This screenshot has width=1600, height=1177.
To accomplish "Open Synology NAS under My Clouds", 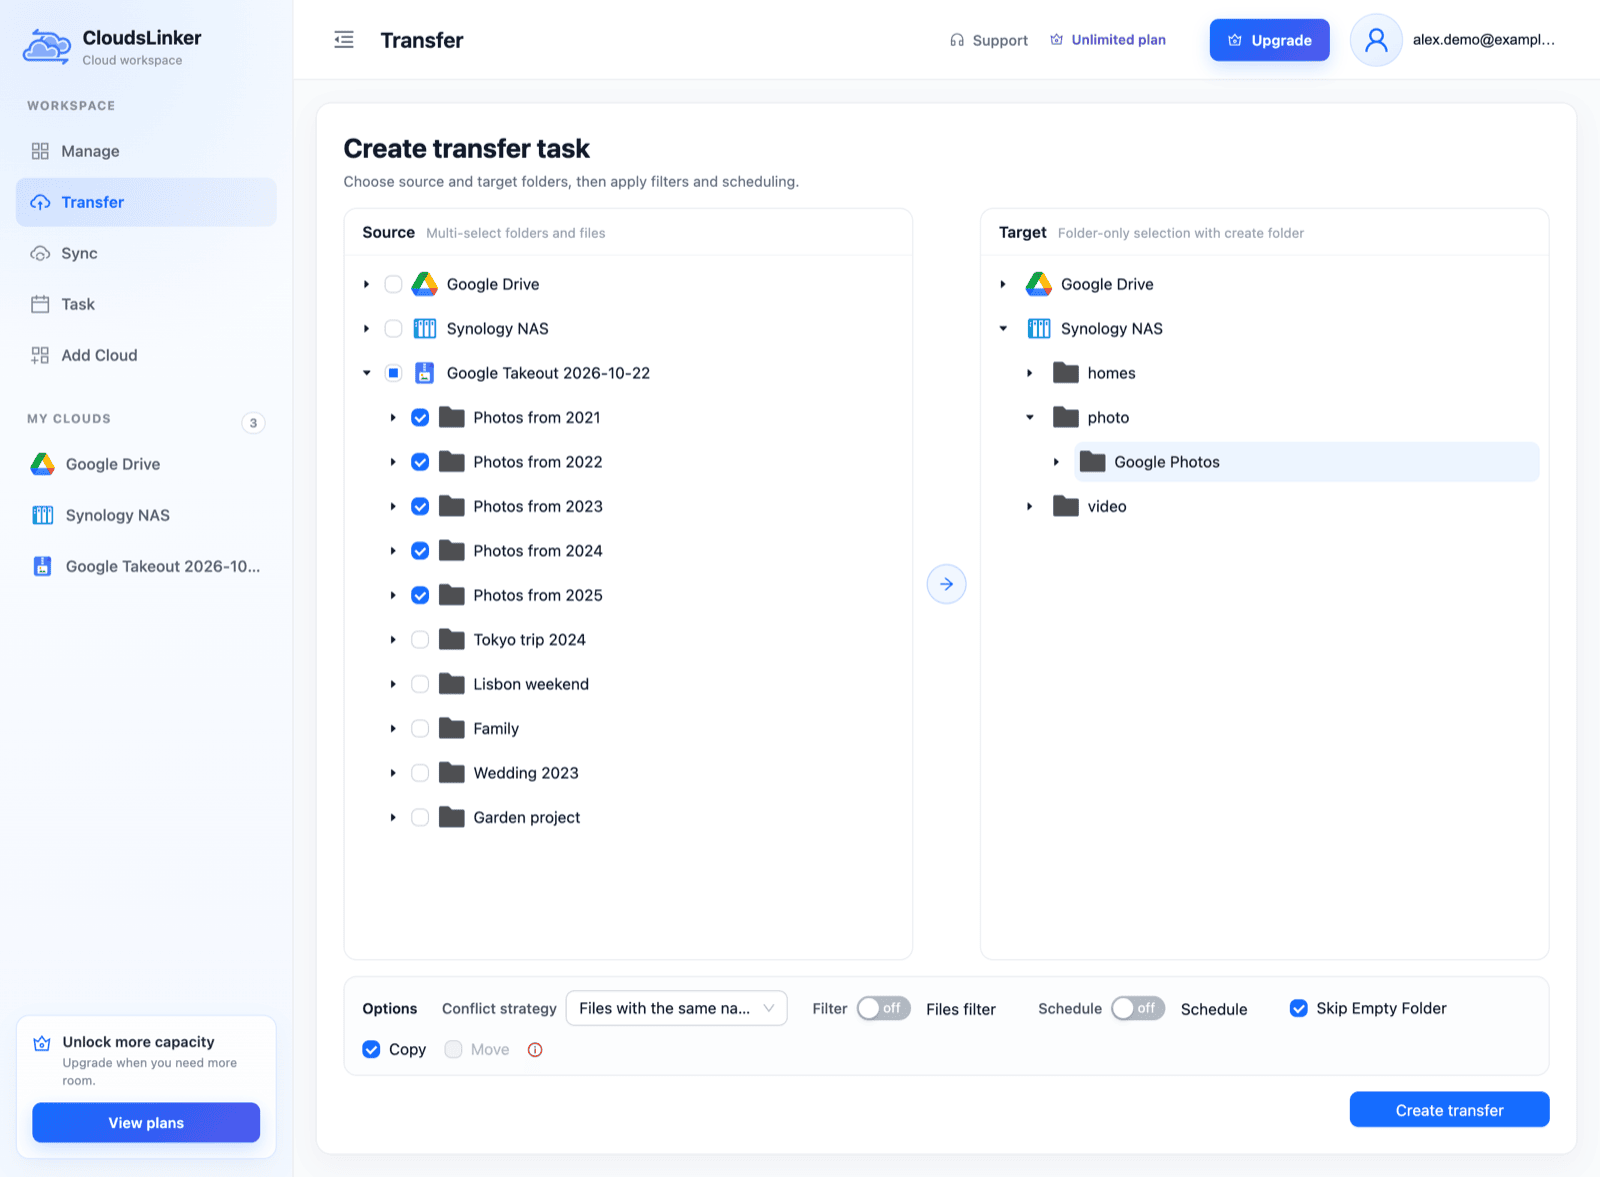I will [x=146, y=515].
